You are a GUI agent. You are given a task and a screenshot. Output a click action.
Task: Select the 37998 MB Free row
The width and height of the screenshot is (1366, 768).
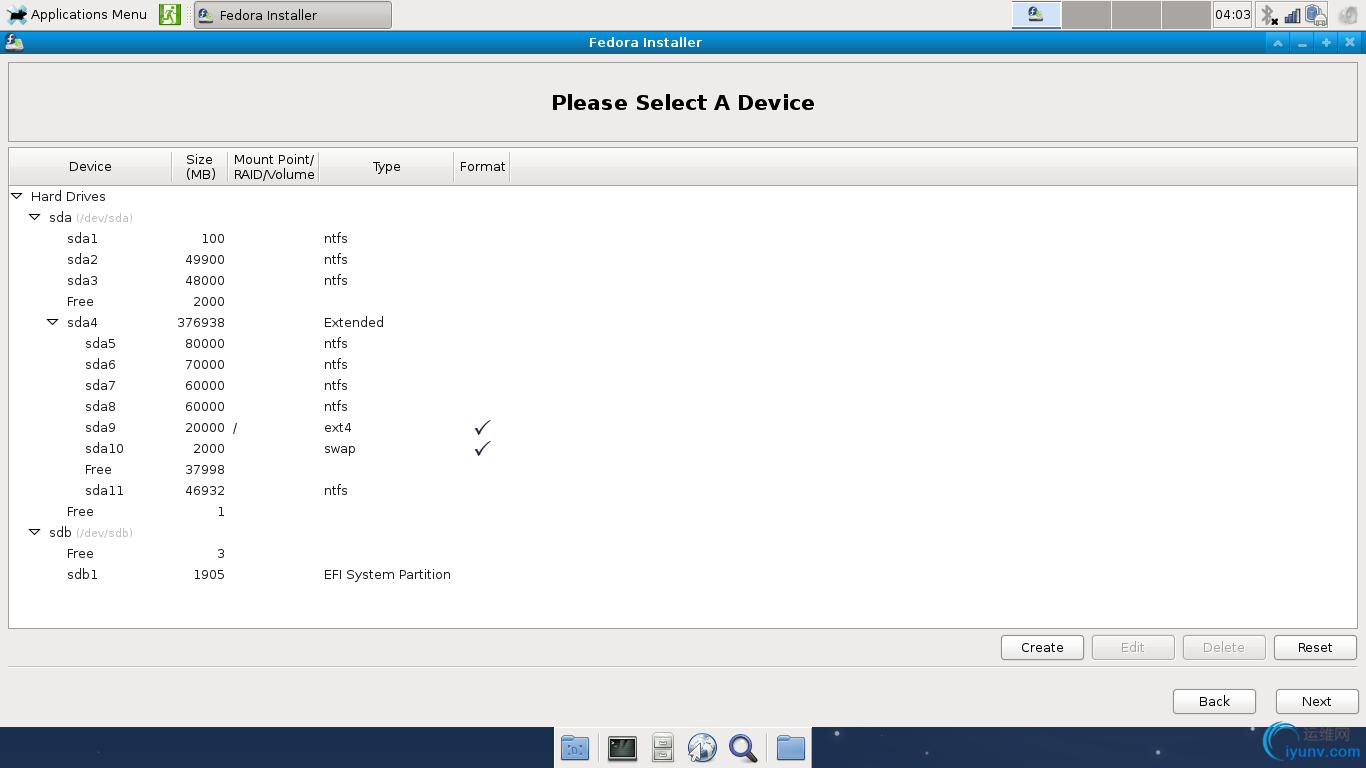pos(683,469)
